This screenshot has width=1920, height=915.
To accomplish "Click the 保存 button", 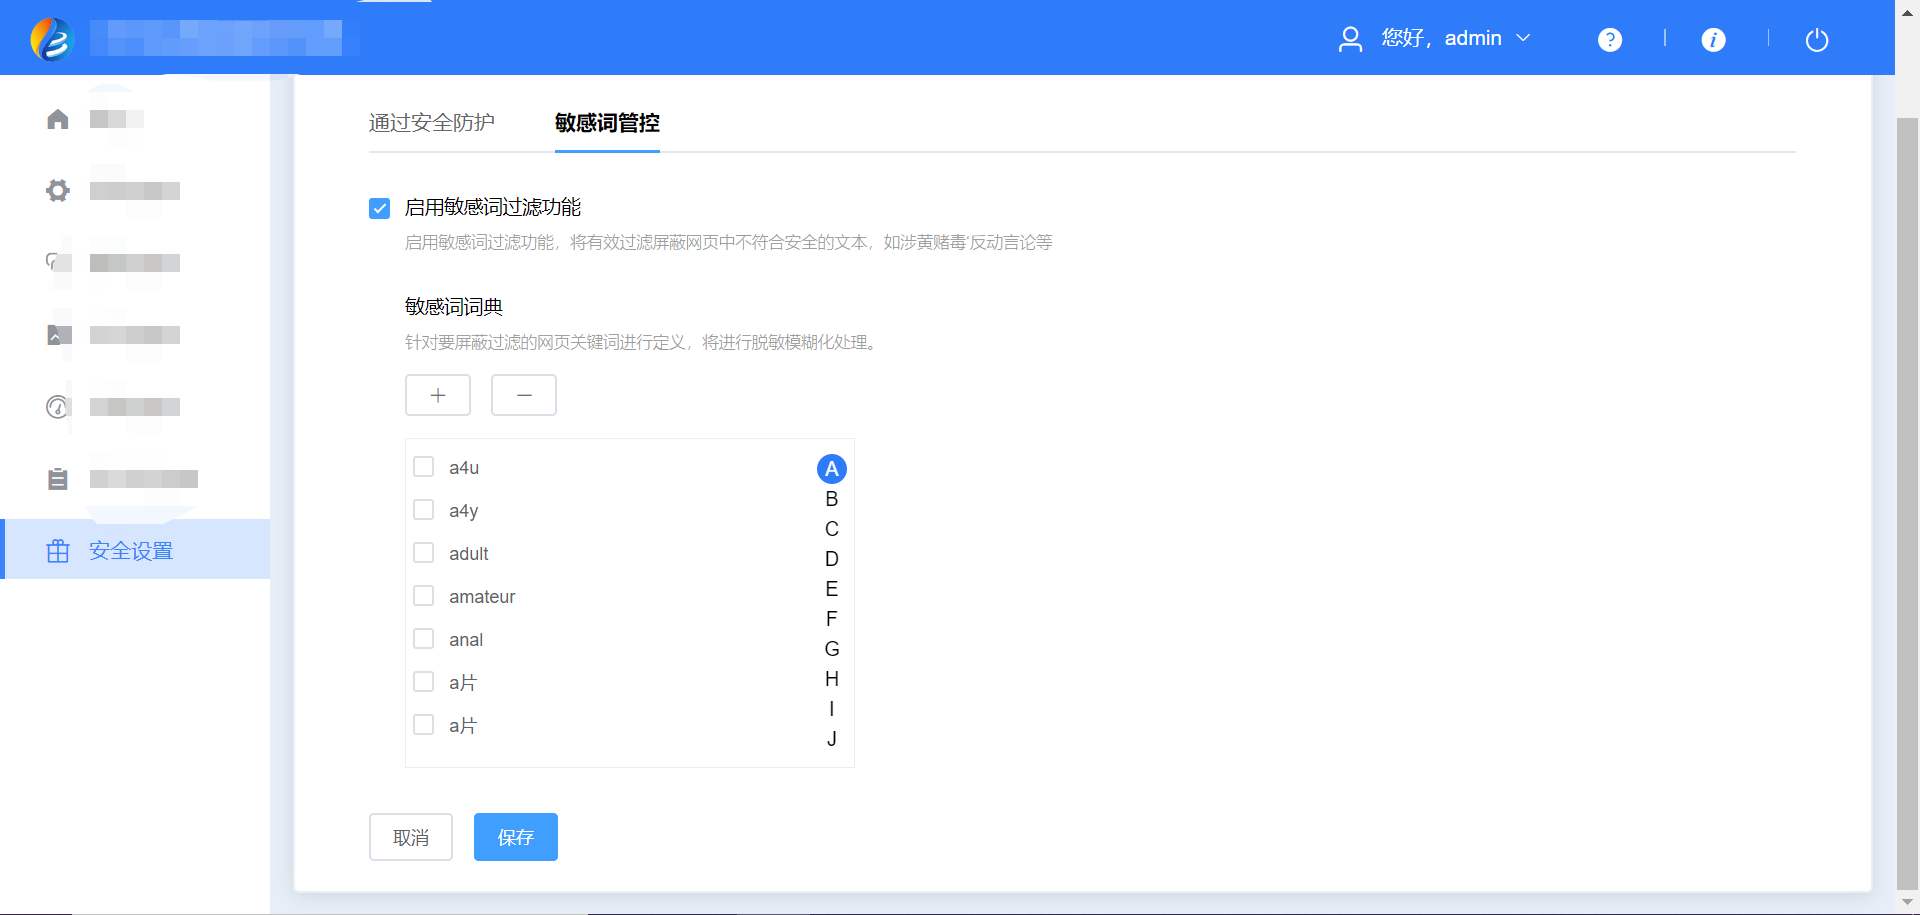I will click(x=515, y=837).
